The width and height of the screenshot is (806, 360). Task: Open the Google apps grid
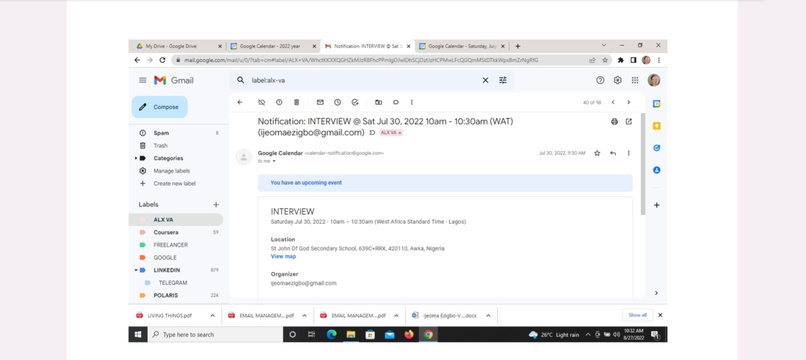coord(635,80)
